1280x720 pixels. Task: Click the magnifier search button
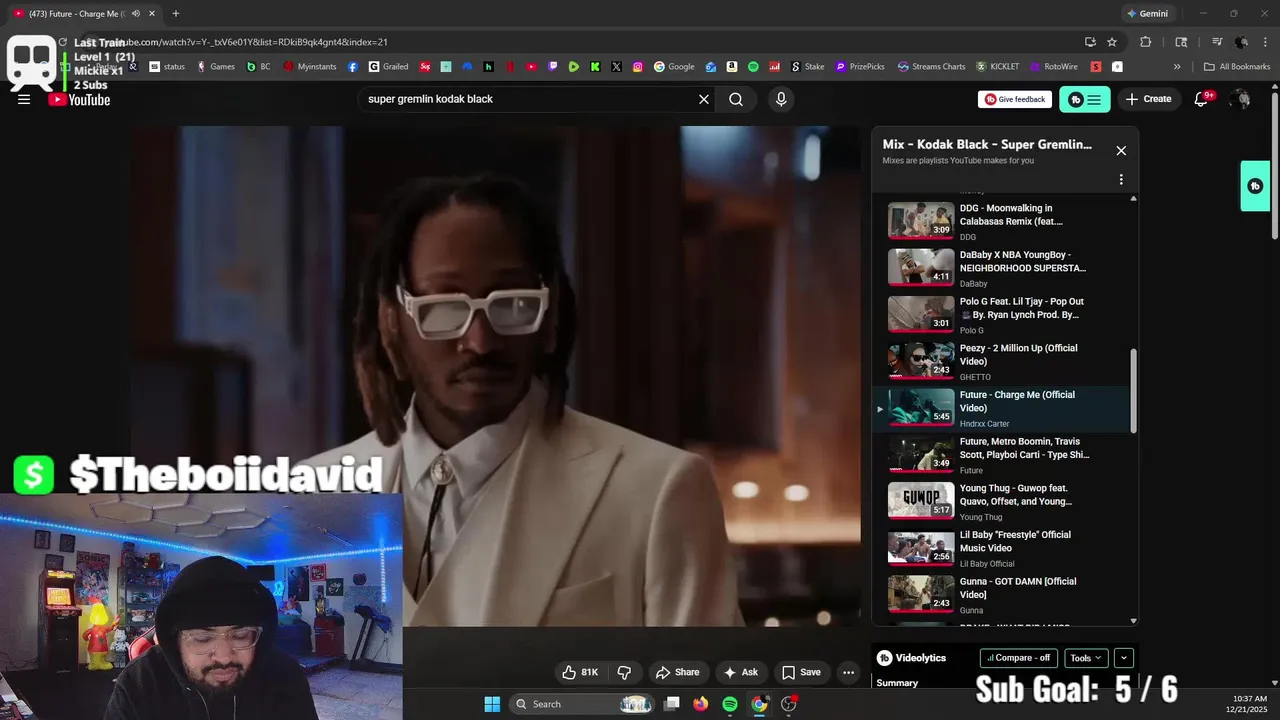pos(736,99)
